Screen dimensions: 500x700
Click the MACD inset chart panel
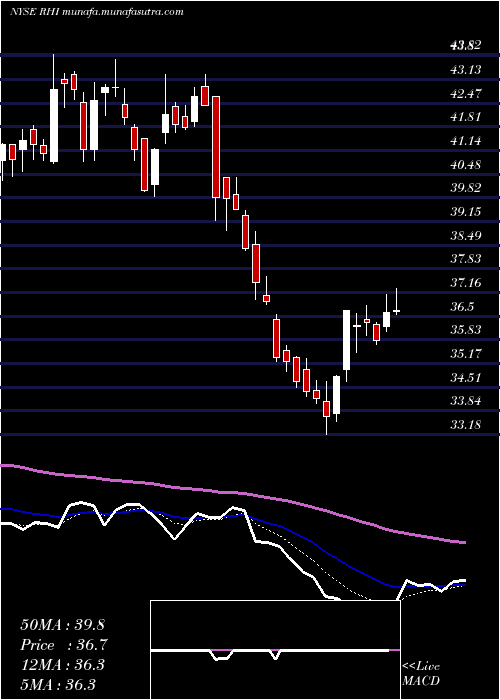275,650
